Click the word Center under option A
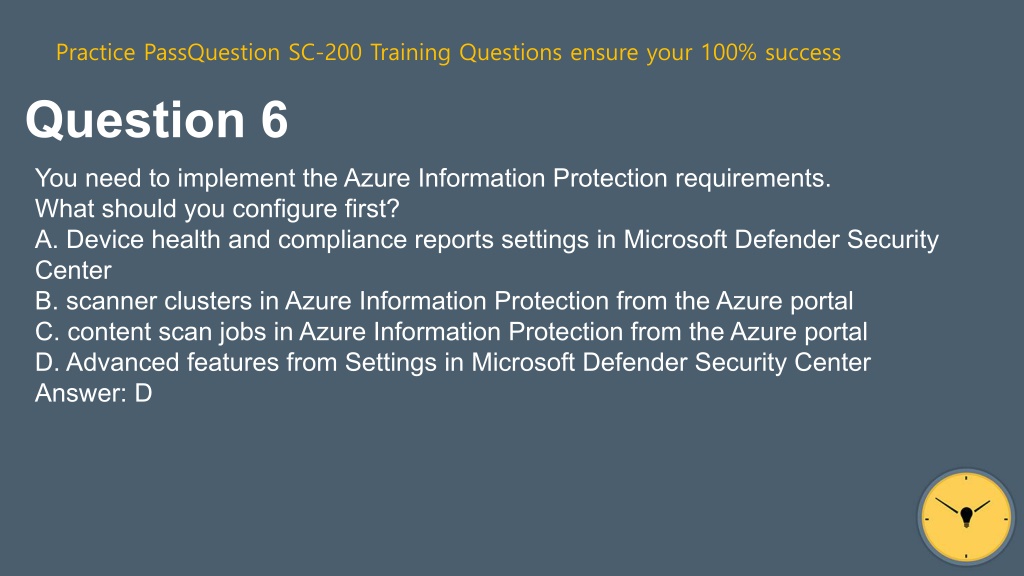The image size is (1024, 576). [x=73, y=270]
